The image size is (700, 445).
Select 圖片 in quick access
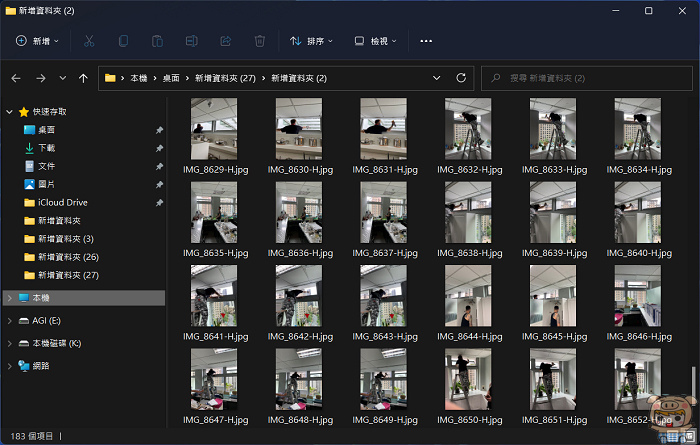[46, 184]
